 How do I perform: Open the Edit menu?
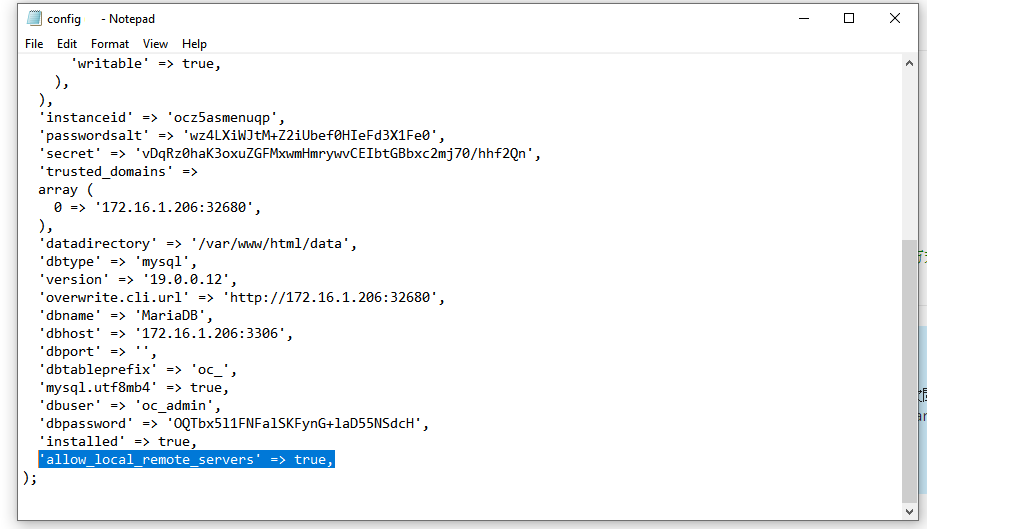point(67,44)
